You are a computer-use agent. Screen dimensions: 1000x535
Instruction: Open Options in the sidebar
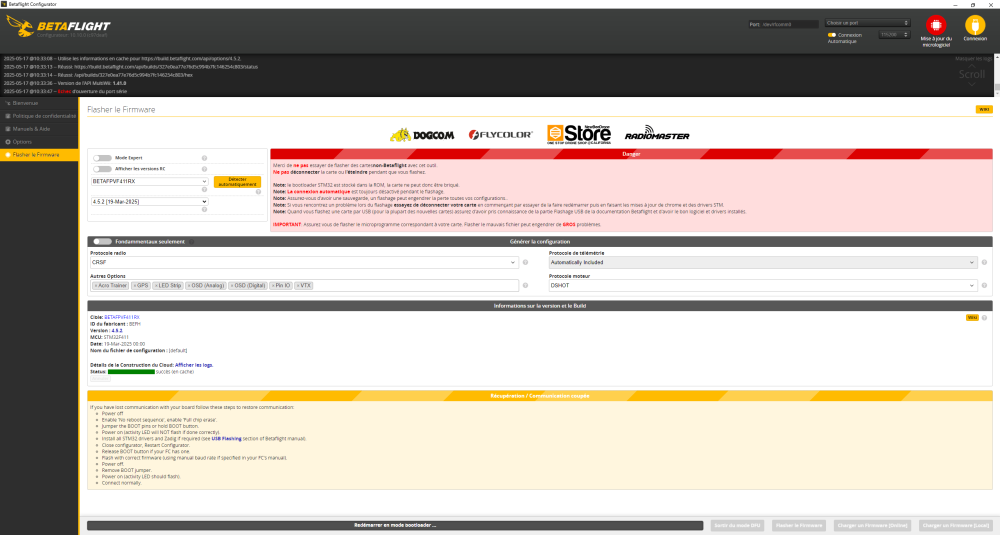tap(39, 142)
